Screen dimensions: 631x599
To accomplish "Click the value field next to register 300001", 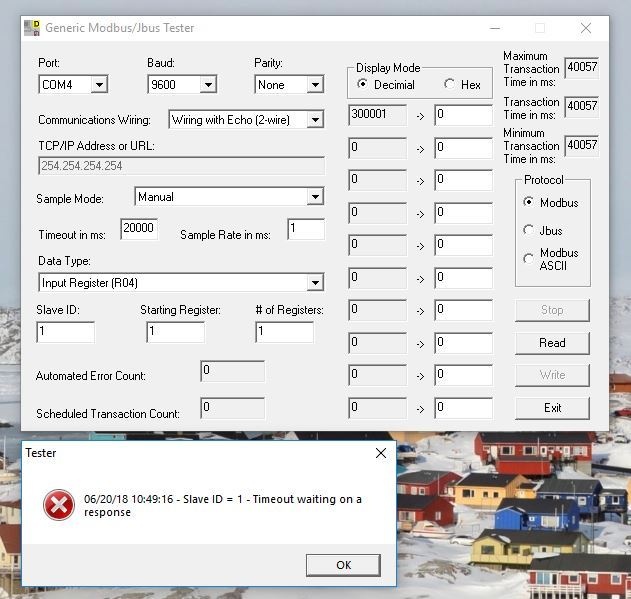I will [463, 115].
